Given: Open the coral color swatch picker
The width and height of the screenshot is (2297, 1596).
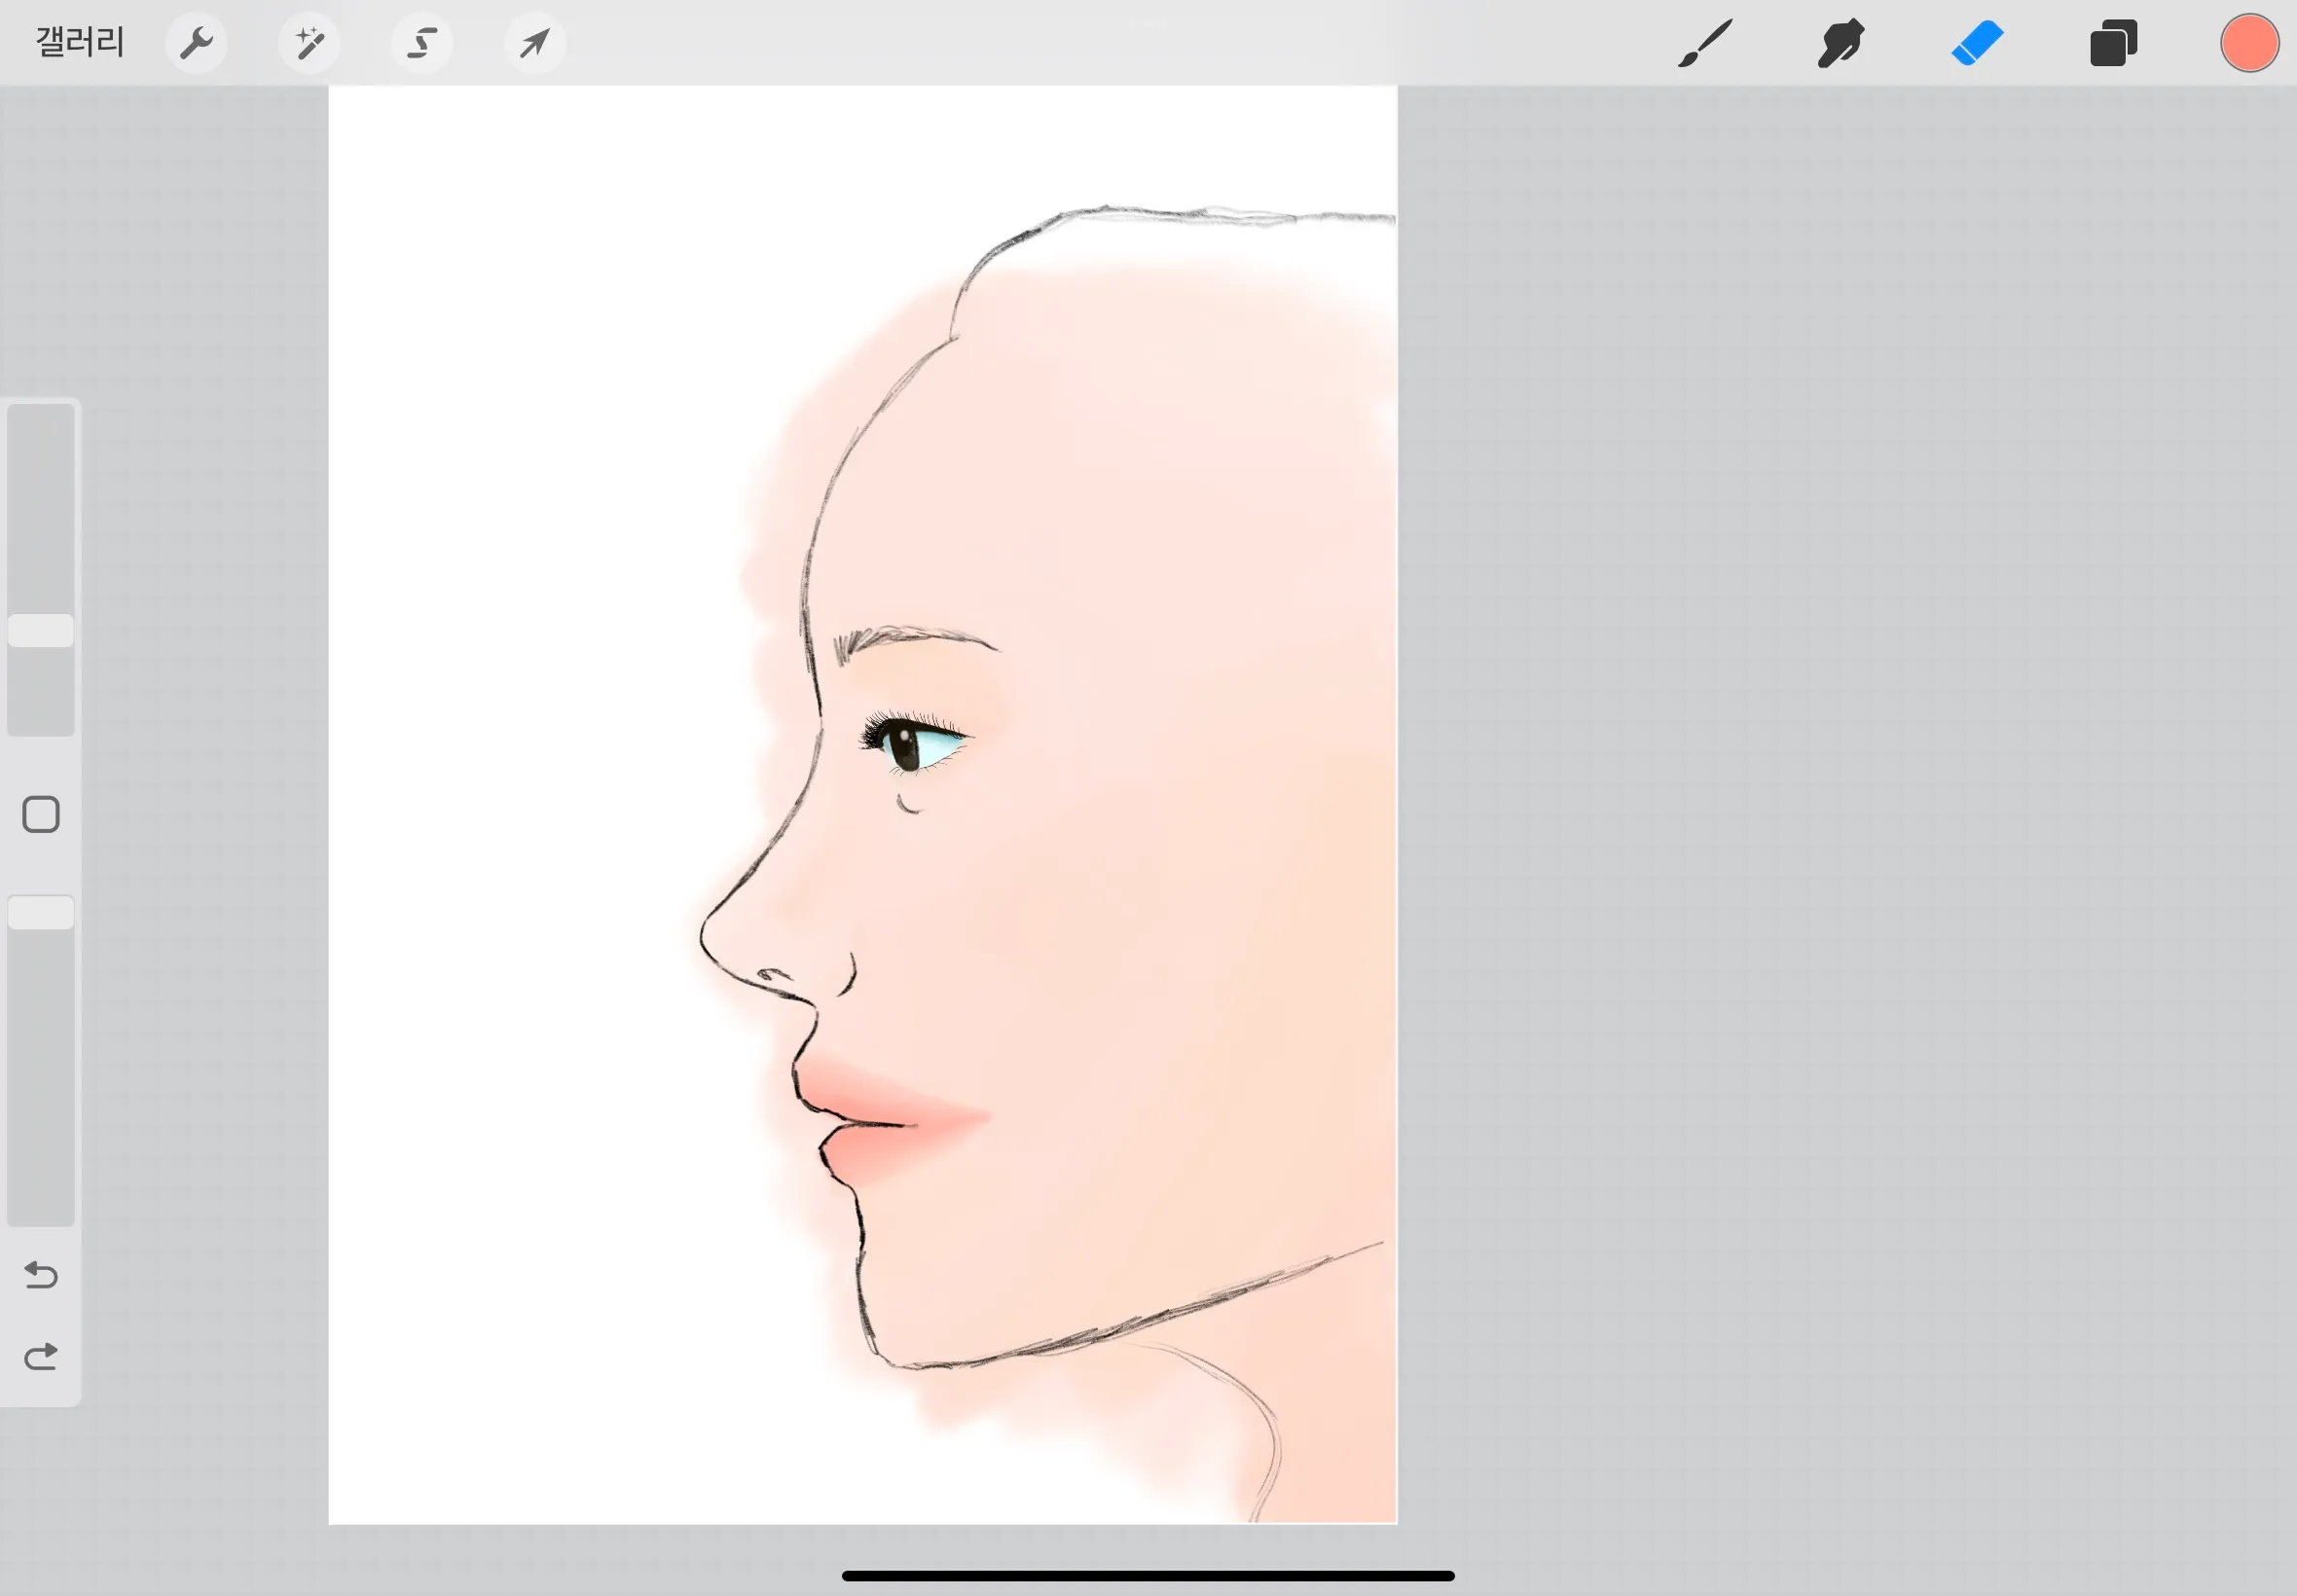Looking at the screenshot, I should [x=2249, y=43].
